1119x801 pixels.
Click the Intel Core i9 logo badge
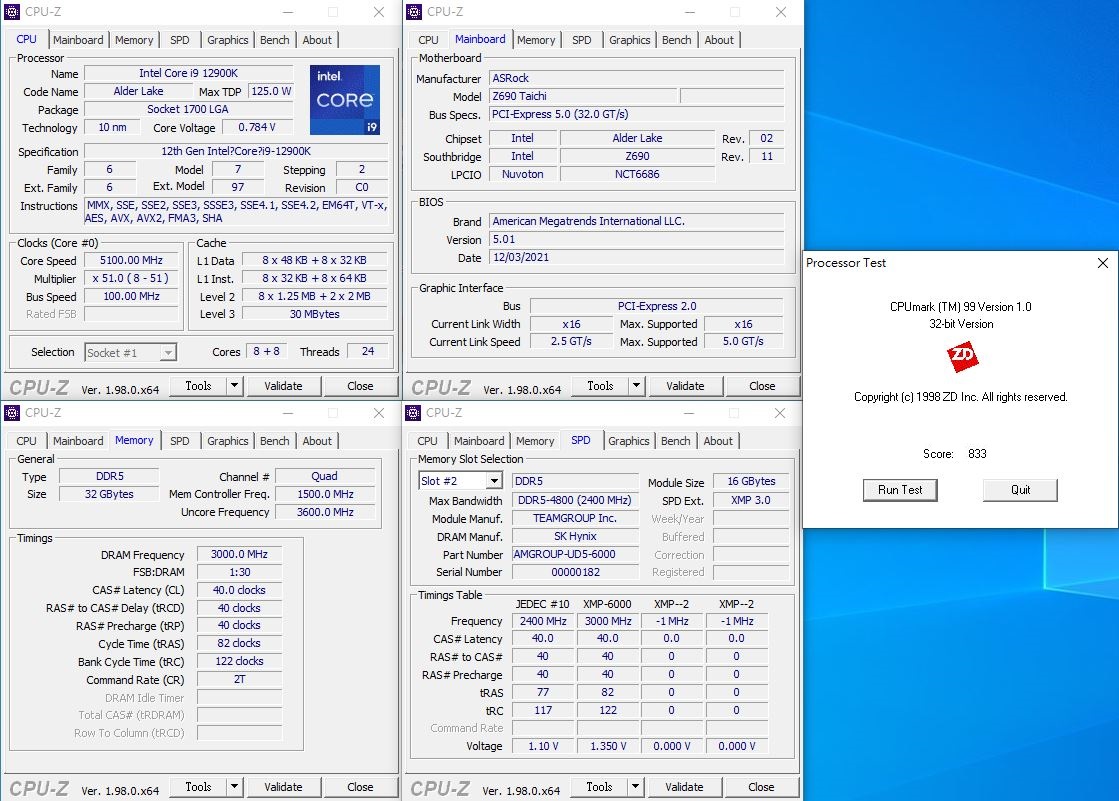(x=345, y=100)
